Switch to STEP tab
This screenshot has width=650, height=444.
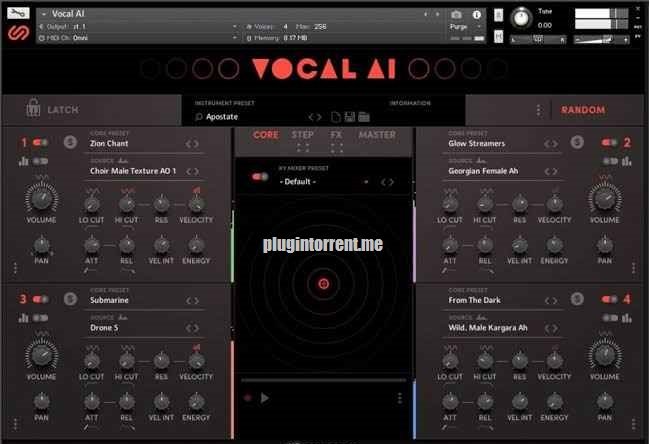[302, 135]
